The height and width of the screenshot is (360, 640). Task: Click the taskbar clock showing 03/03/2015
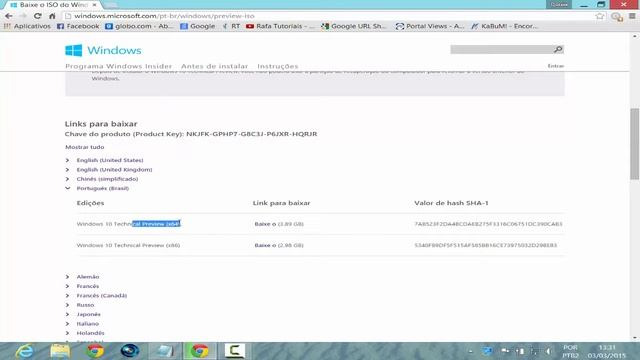coord(607,351)
